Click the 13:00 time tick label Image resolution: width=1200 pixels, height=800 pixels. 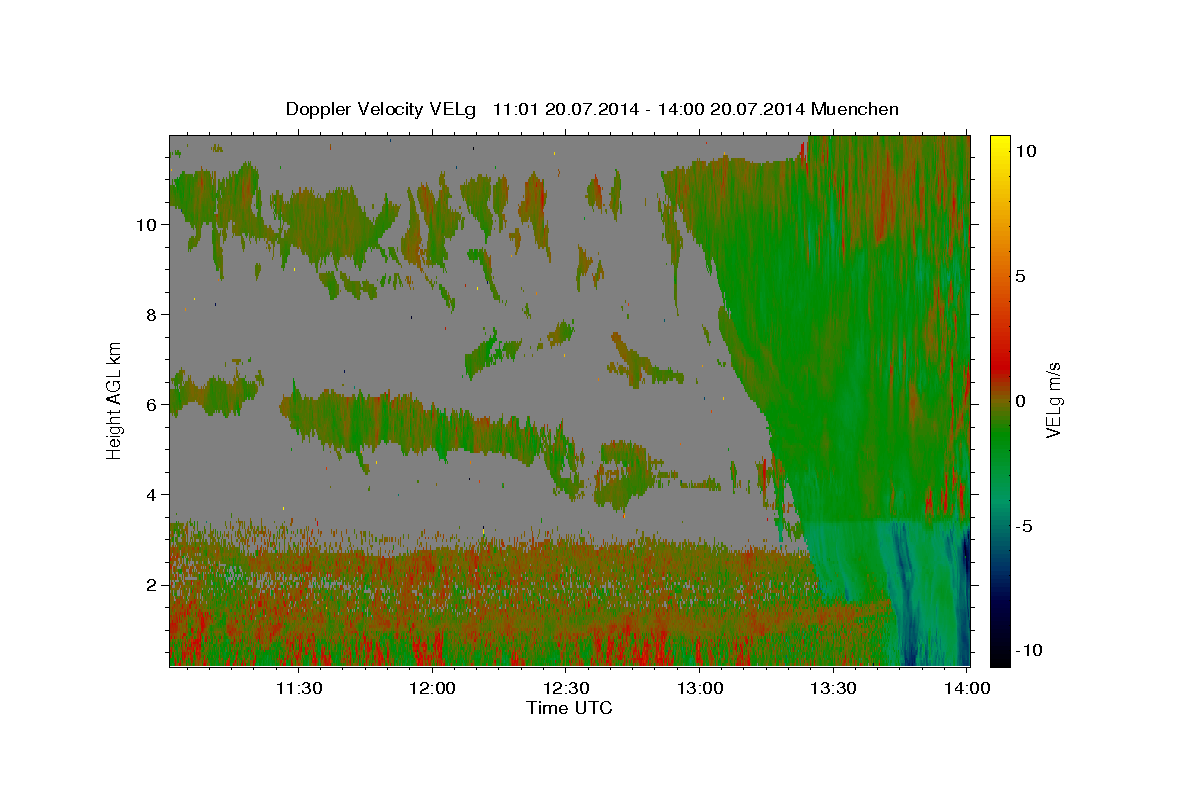tap(699, 688)
